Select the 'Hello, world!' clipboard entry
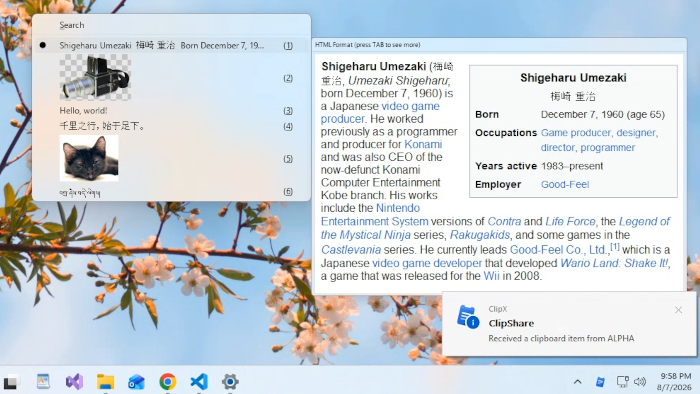 coord(83,111)
